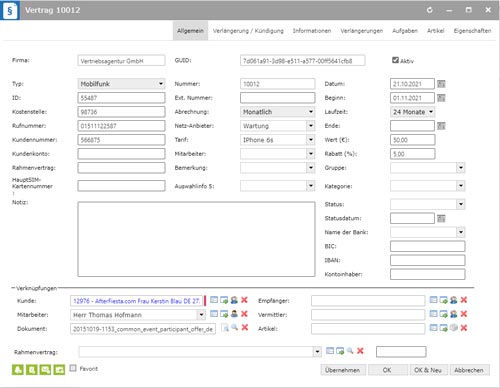
Task: Expand the Tarif iPhone 6s dropdown
Action: [311, 140]
